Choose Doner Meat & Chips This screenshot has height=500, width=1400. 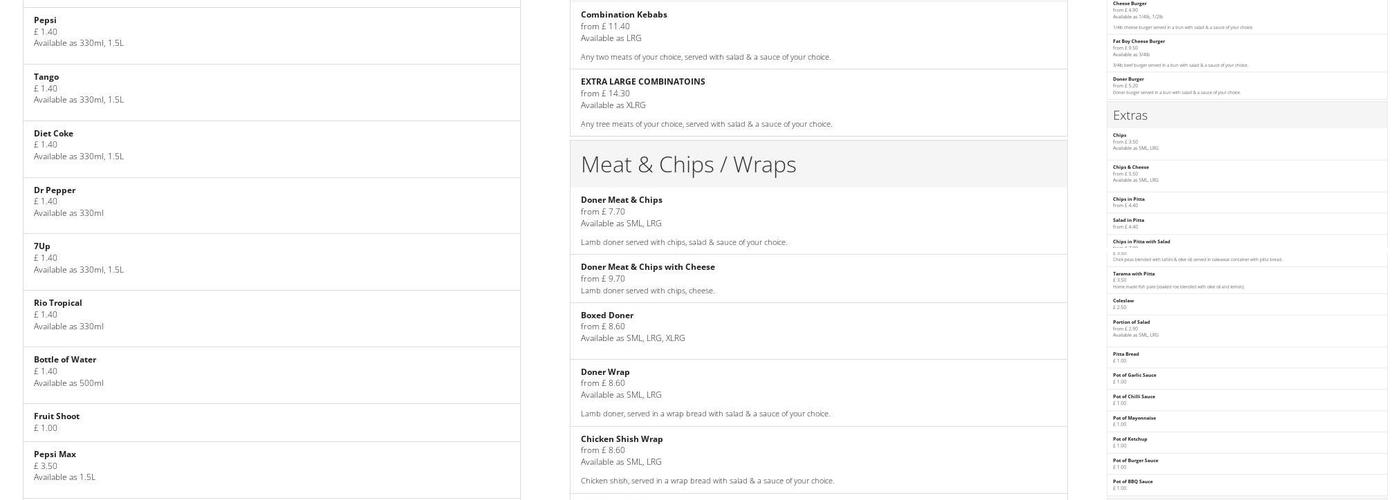[621, 200]
